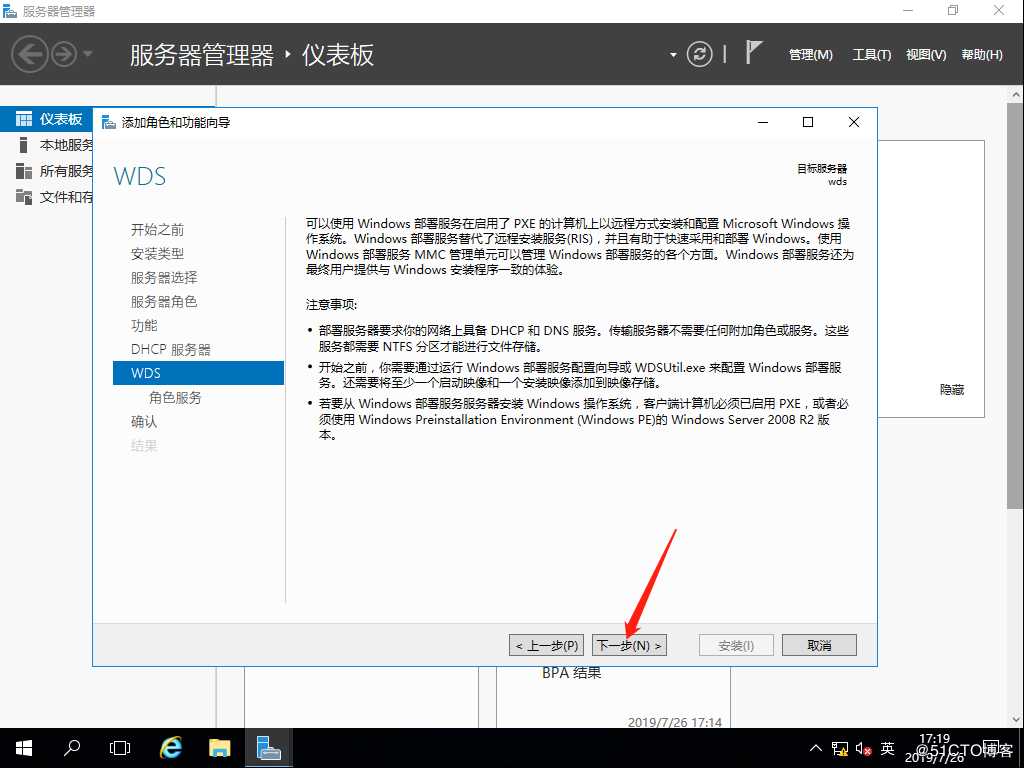Click network status tray icon

pyautogui.click(x=840, y=748)
